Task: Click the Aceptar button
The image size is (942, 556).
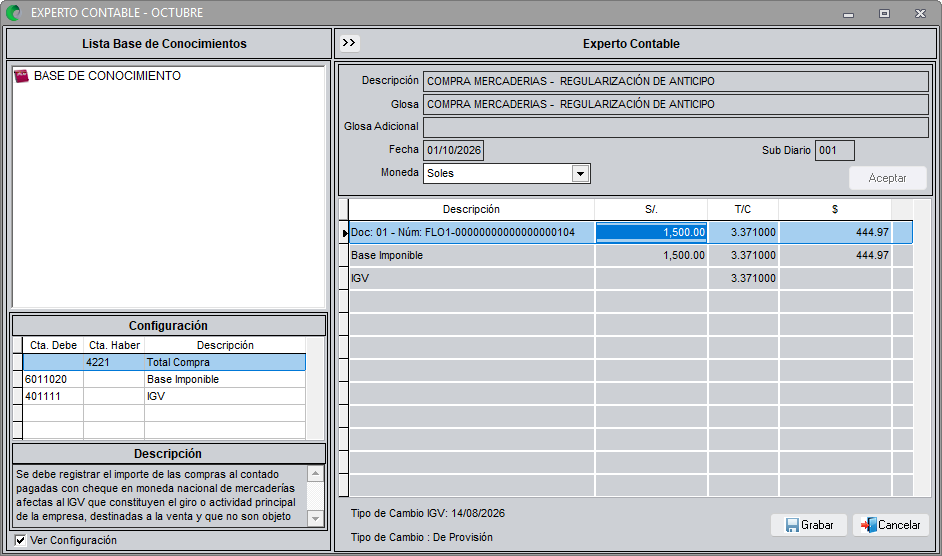Action: click(887, 178)
